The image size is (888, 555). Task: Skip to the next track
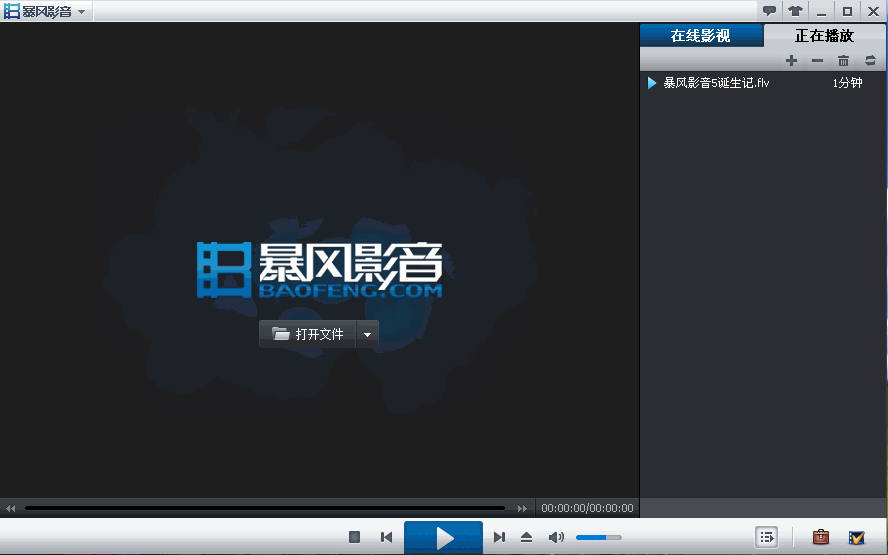pos(499,537)
